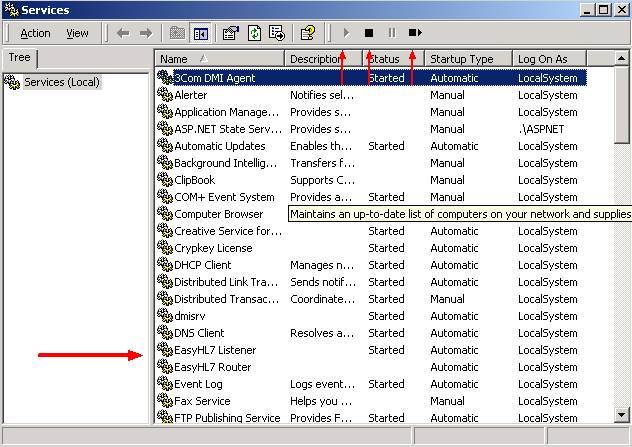The height and width of the screenshot is (447, 632).
Task: Select the Tree tab
Action: point(19,58)
